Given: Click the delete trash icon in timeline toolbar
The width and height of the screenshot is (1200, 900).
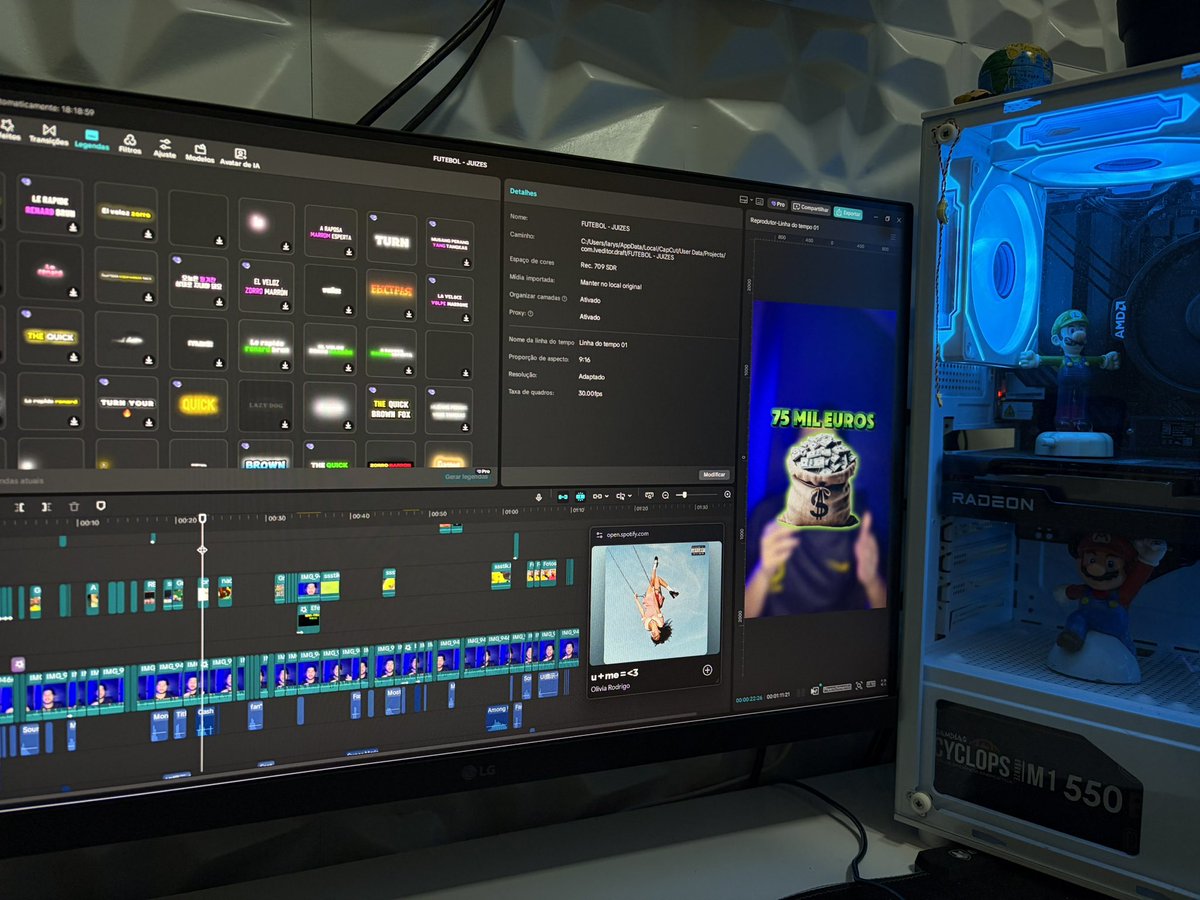Looking at the screenshot, I should point(74,507).
